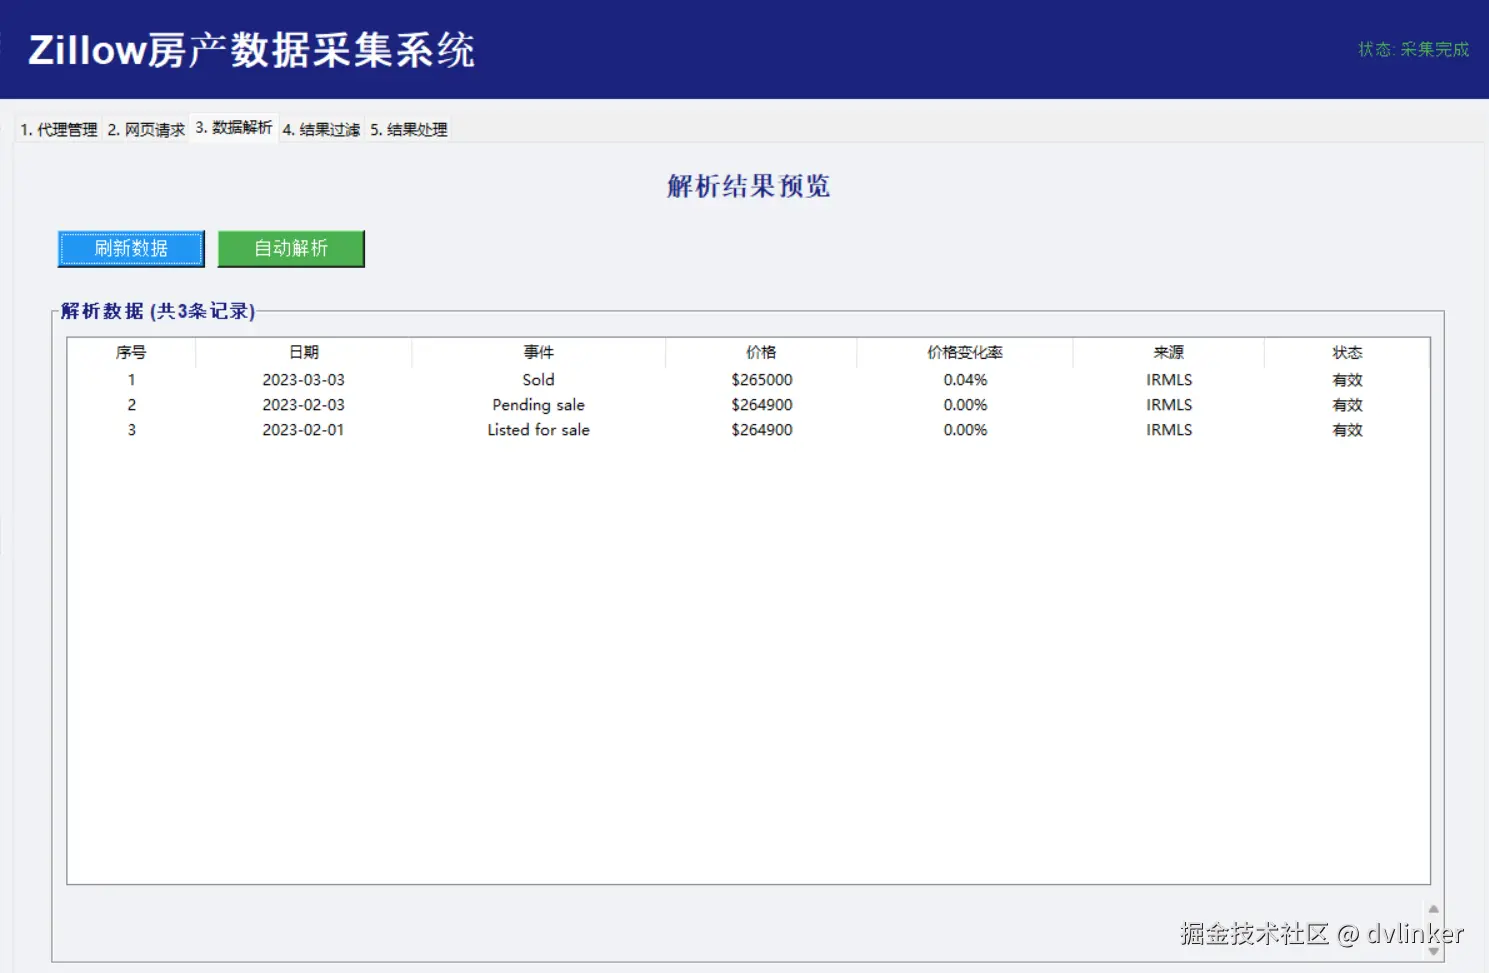Go to the 4. 结果过滤 tab
Screen dimensions: 1489x973
click(321, 130)
